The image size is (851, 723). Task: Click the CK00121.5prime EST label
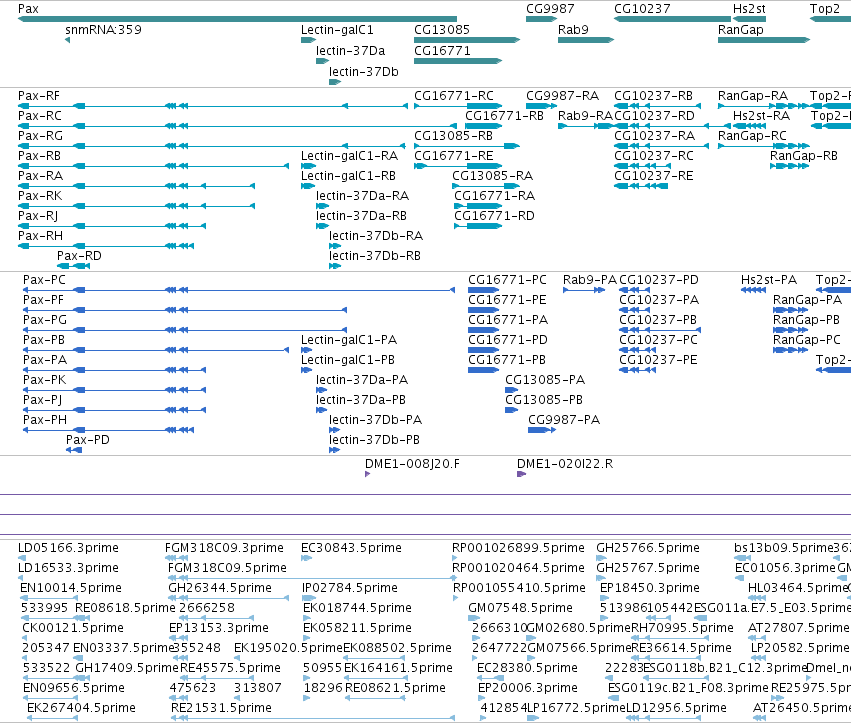click(73, 629)
